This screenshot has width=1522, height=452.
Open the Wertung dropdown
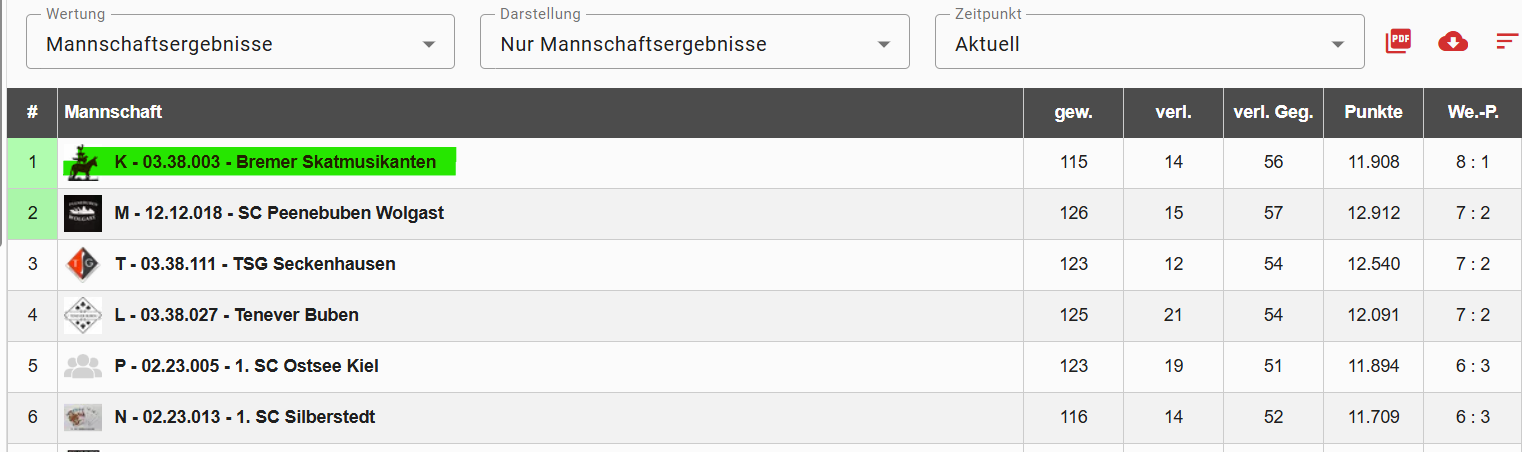240,44
